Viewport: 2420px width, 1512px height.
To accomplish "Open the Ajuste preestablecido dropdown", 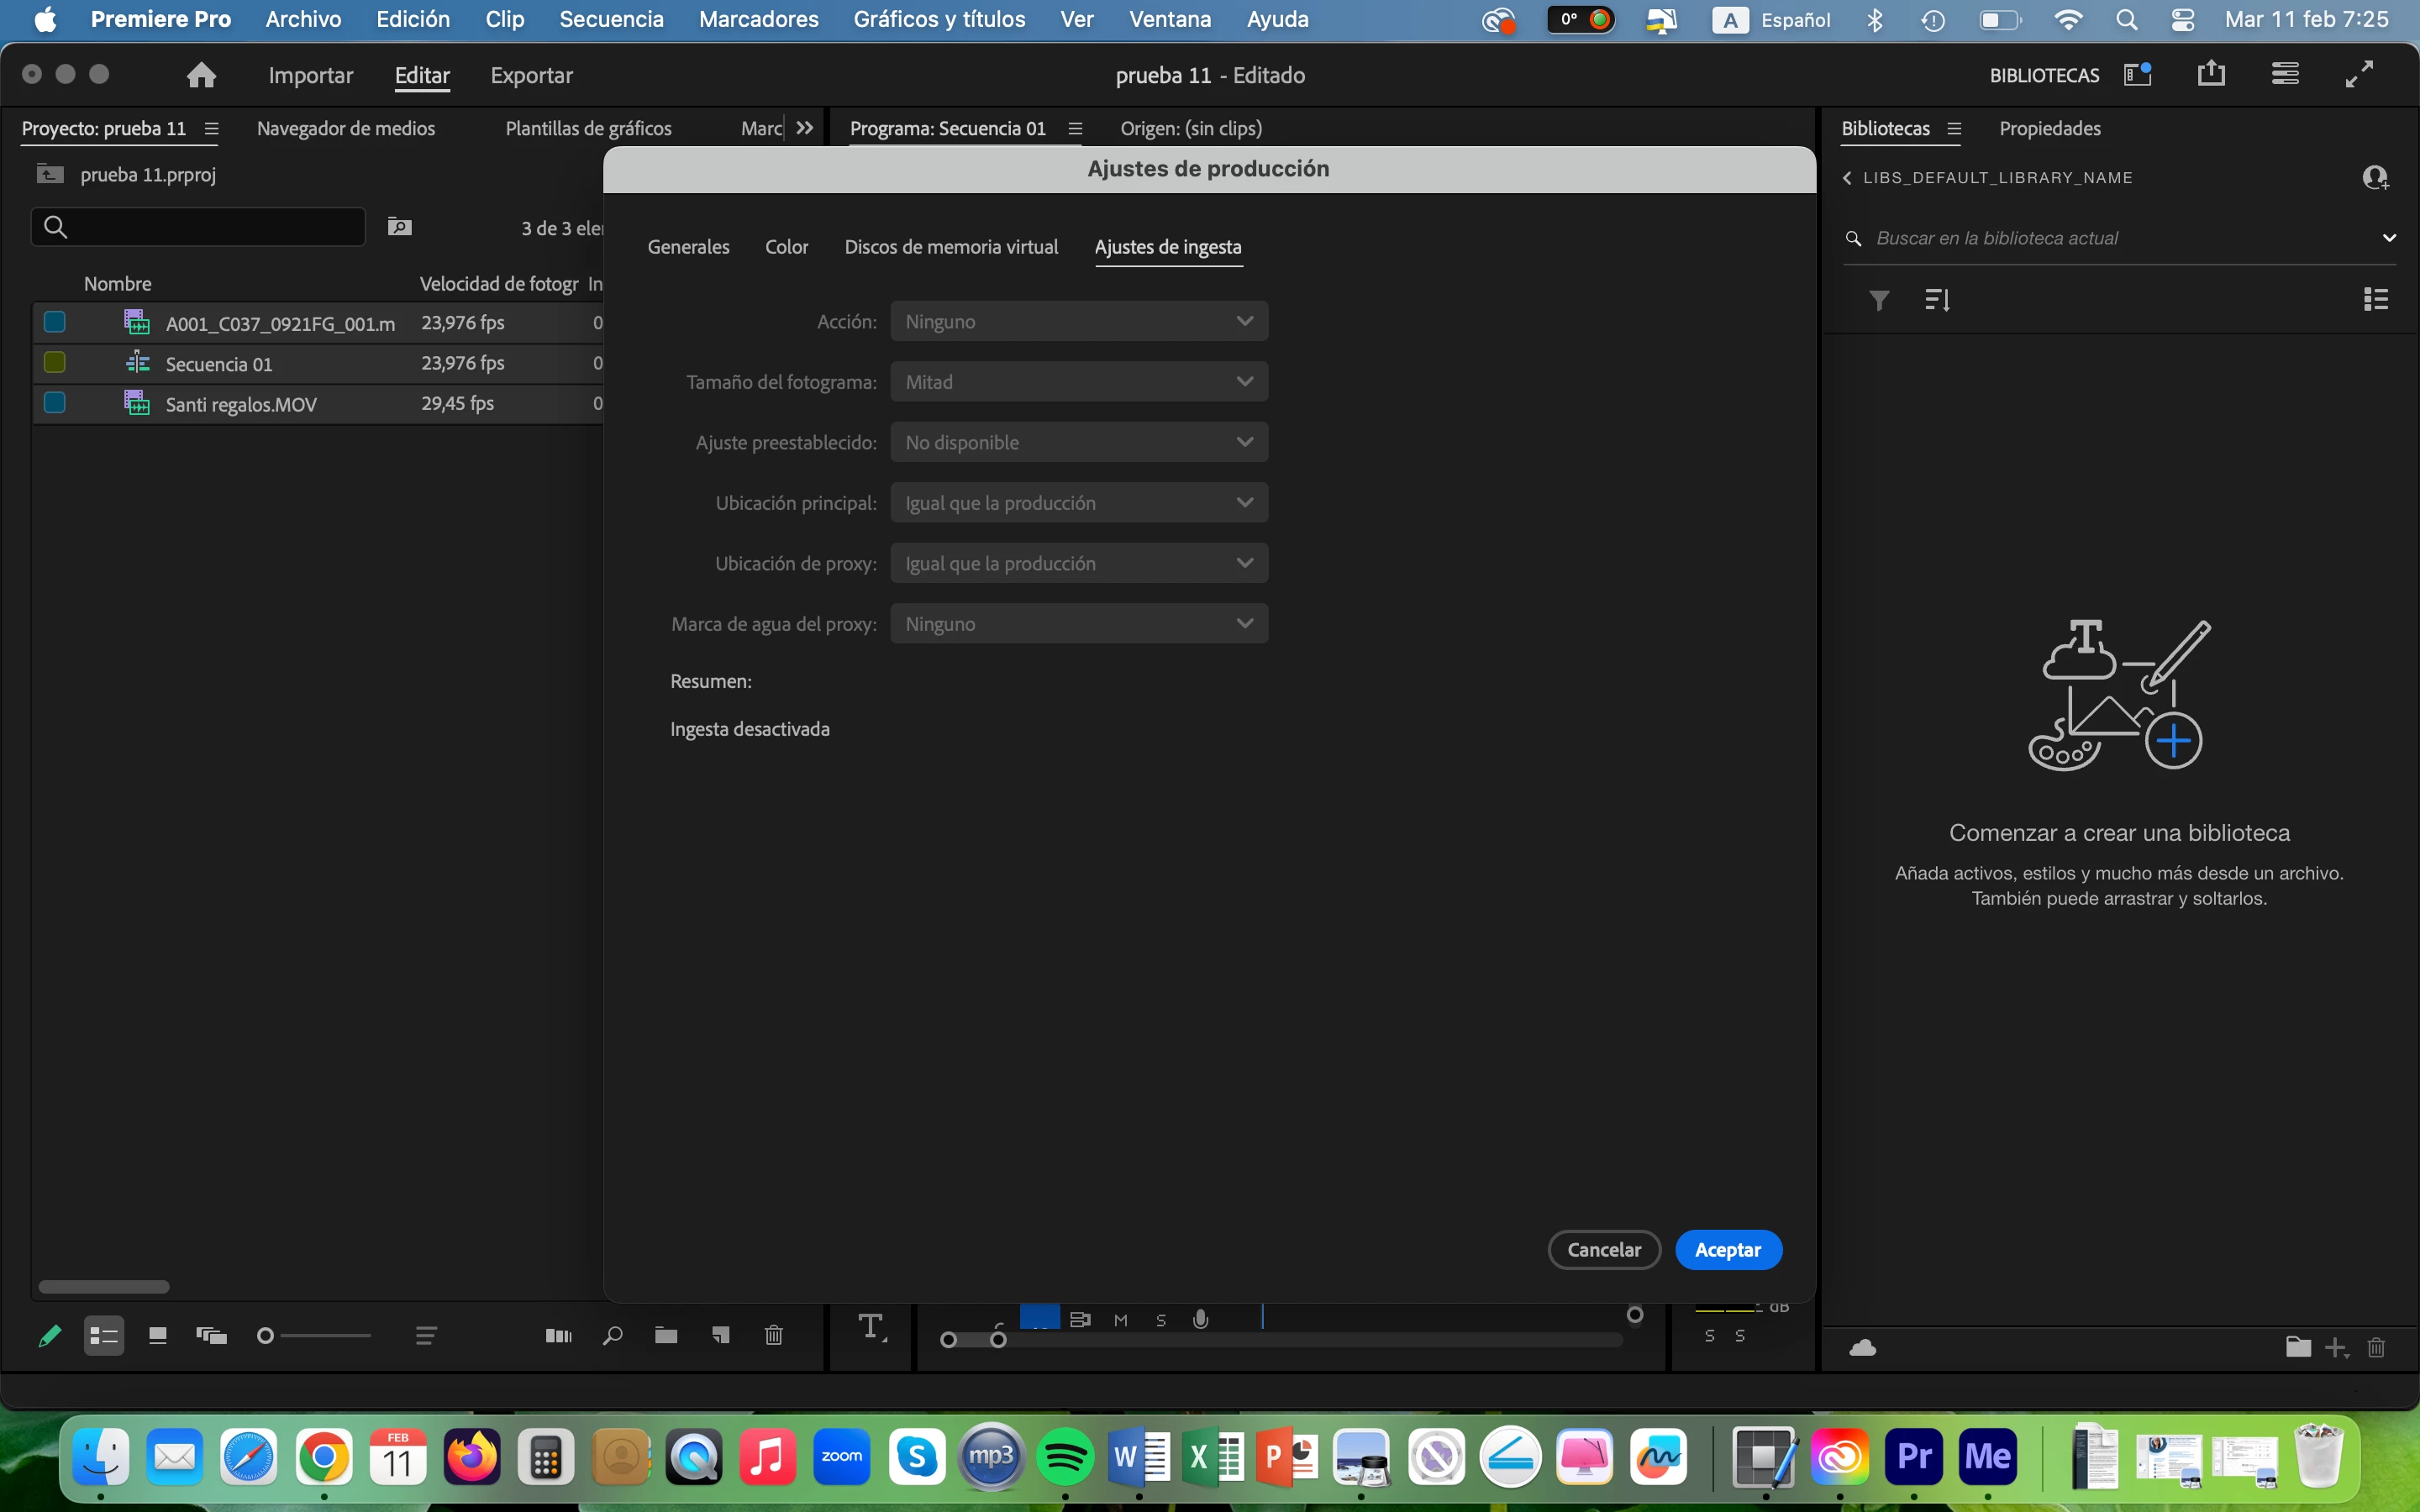I will click(x=1079, y=442).
